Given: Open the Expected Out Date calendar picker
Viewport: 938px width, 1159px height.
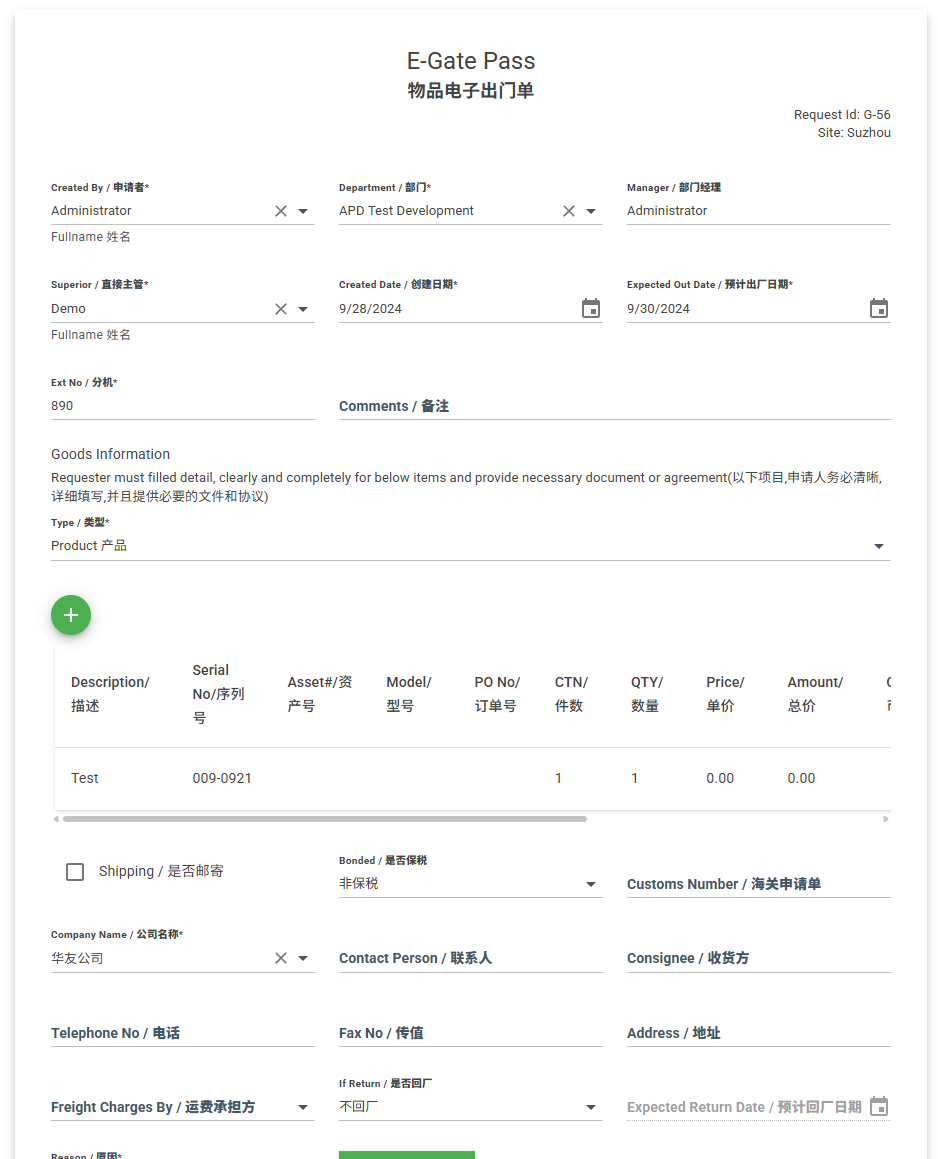Looking at the screenshot, I should pos(878,309).
